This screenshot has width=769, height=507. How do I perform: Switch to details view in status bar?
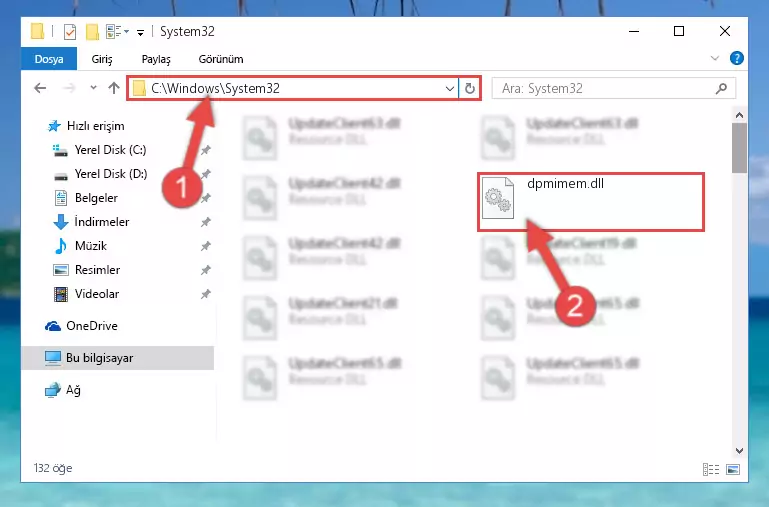click(x=711, y=470)
